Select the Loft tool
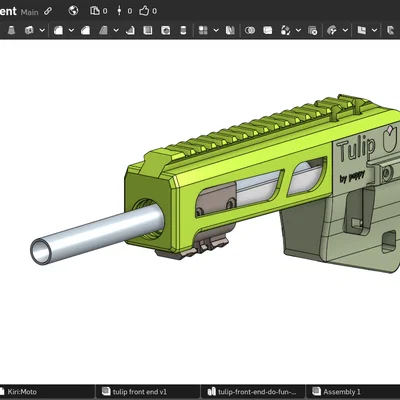 click(x=11, y=30)
